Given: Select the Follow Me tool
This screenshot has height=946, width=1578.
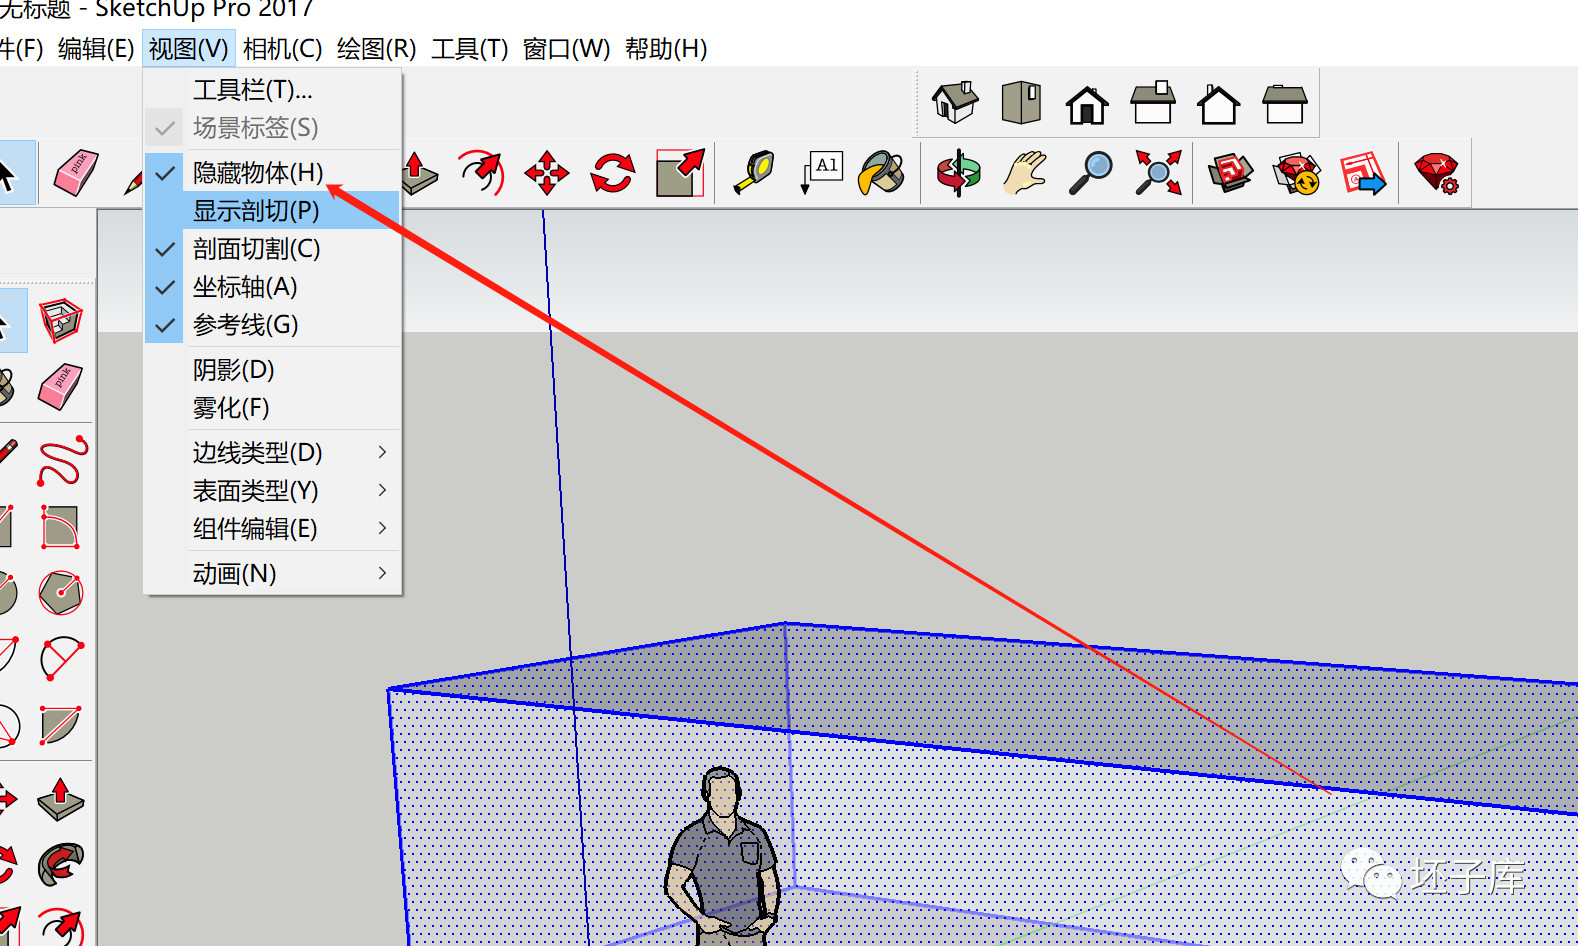Looking at the screenshot, I should point(60,866).
